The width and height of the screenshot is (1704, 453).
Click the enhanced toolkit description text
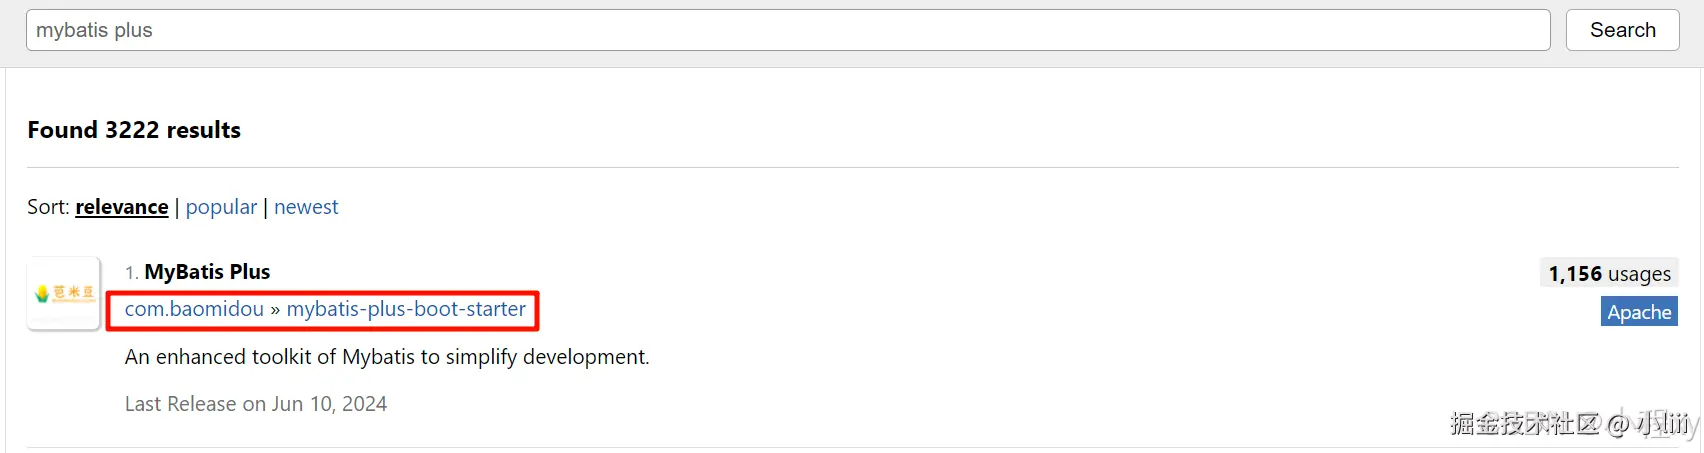tap(387, 357)
